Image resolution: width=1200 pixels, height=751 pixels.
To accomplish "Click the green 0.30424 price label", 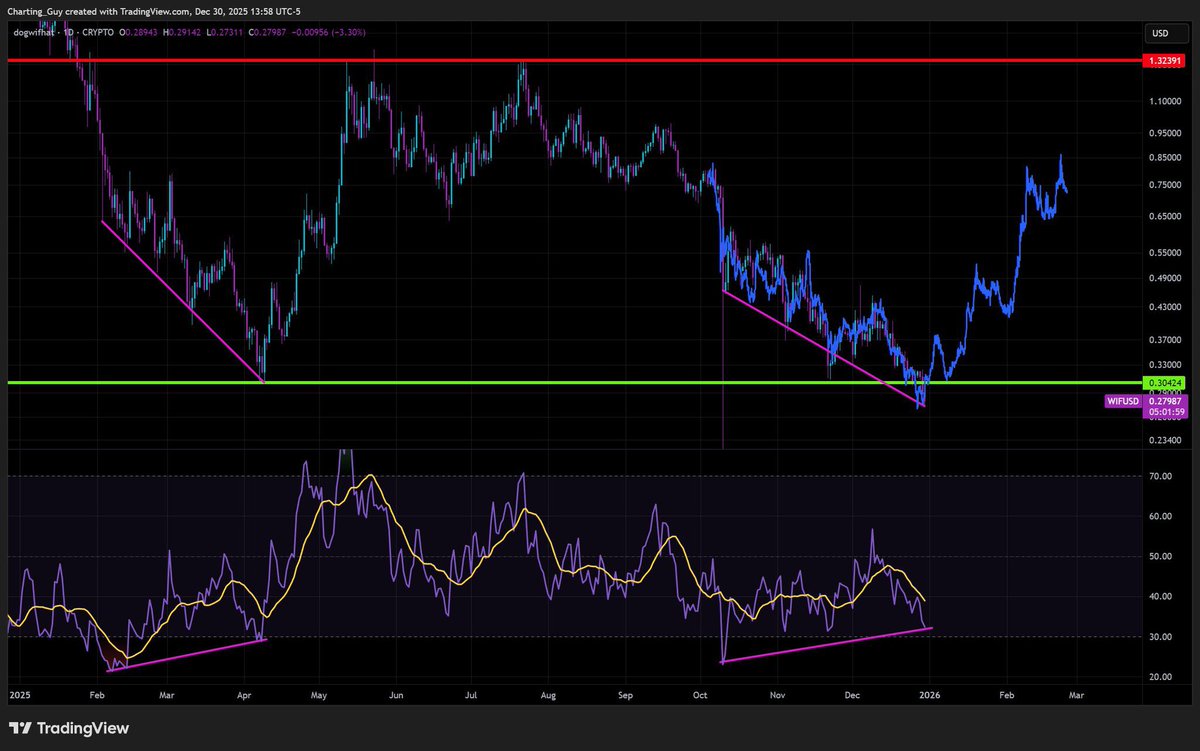I will pyautogui.click(x=1165, y=383).
